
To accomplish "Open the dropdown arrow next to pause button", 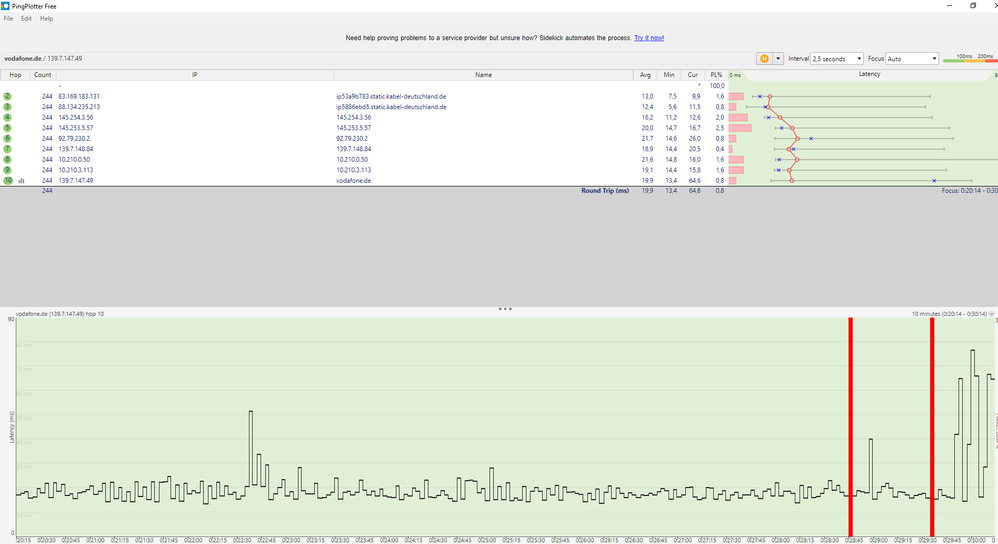I will pos(778,59).
